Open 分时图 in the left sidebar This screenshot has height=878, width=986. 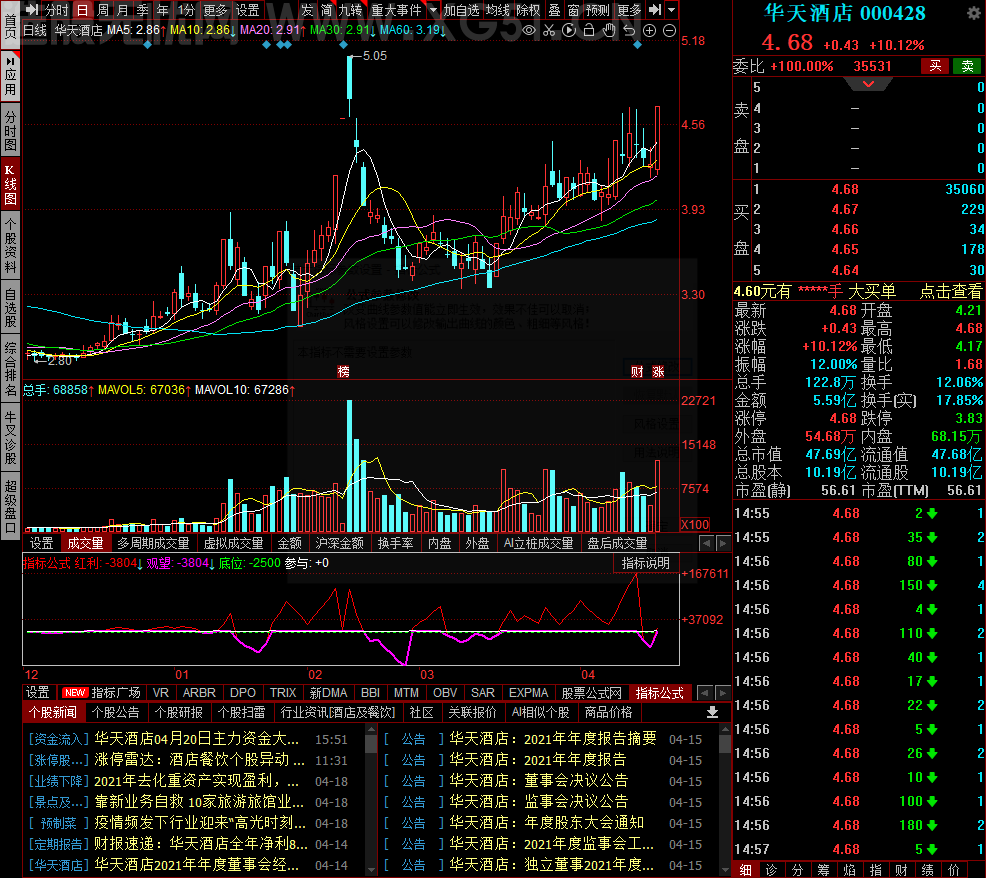coord(10,131)
